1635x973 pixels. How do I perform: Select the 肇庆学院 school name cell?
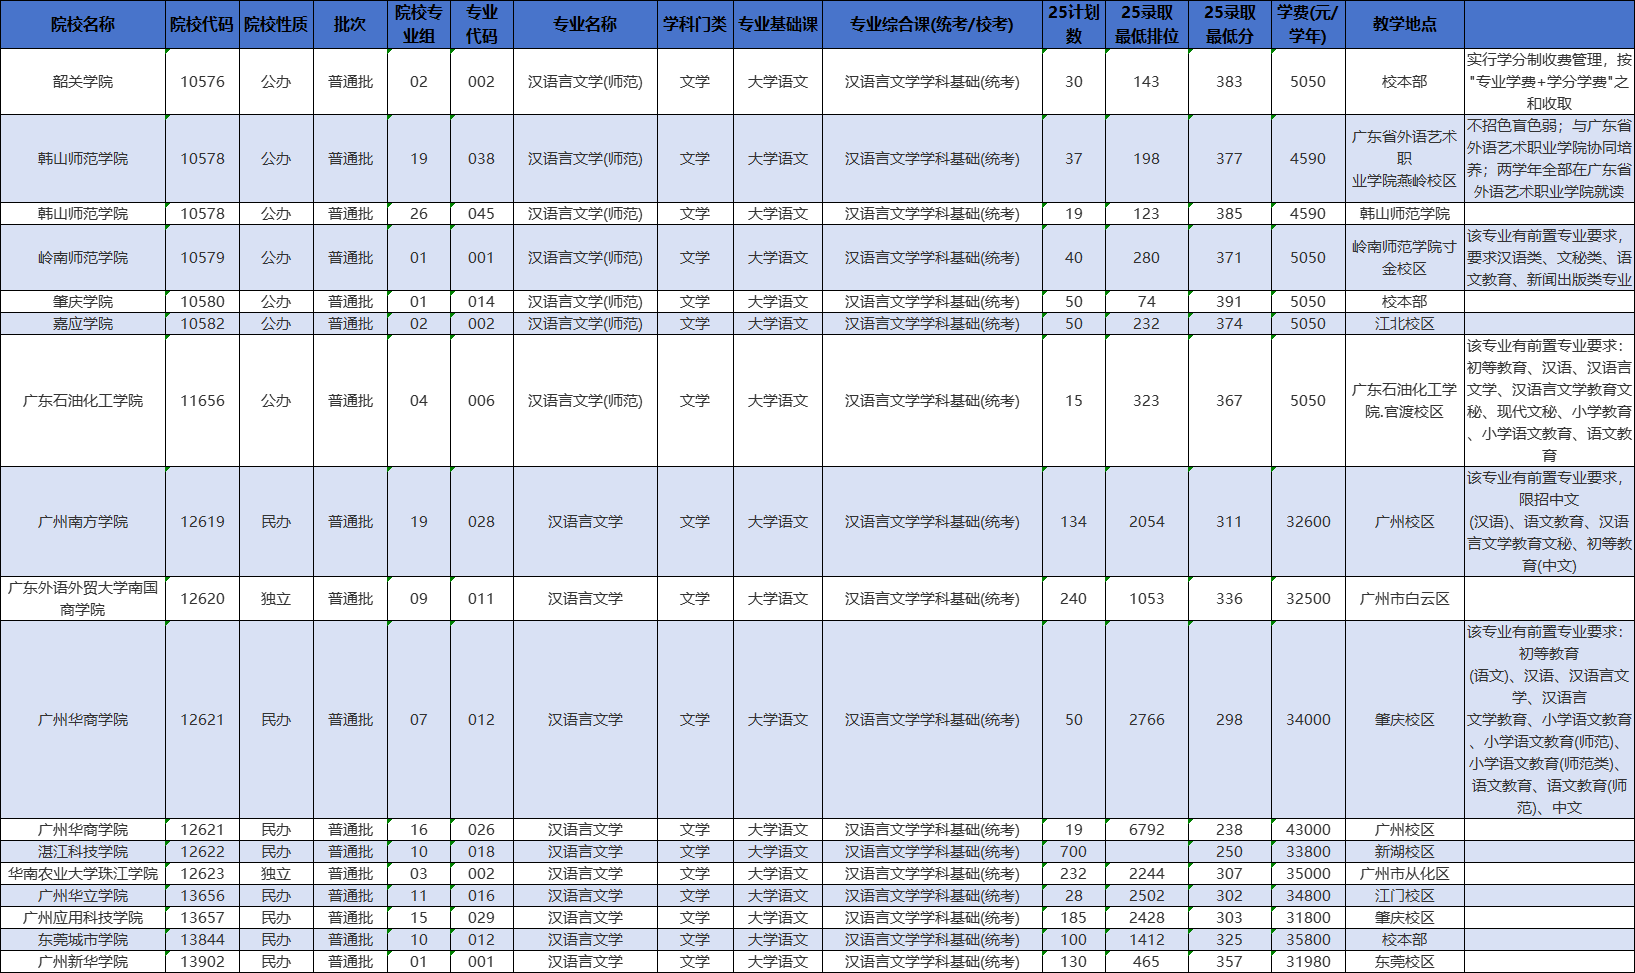(x=83, y=301)
